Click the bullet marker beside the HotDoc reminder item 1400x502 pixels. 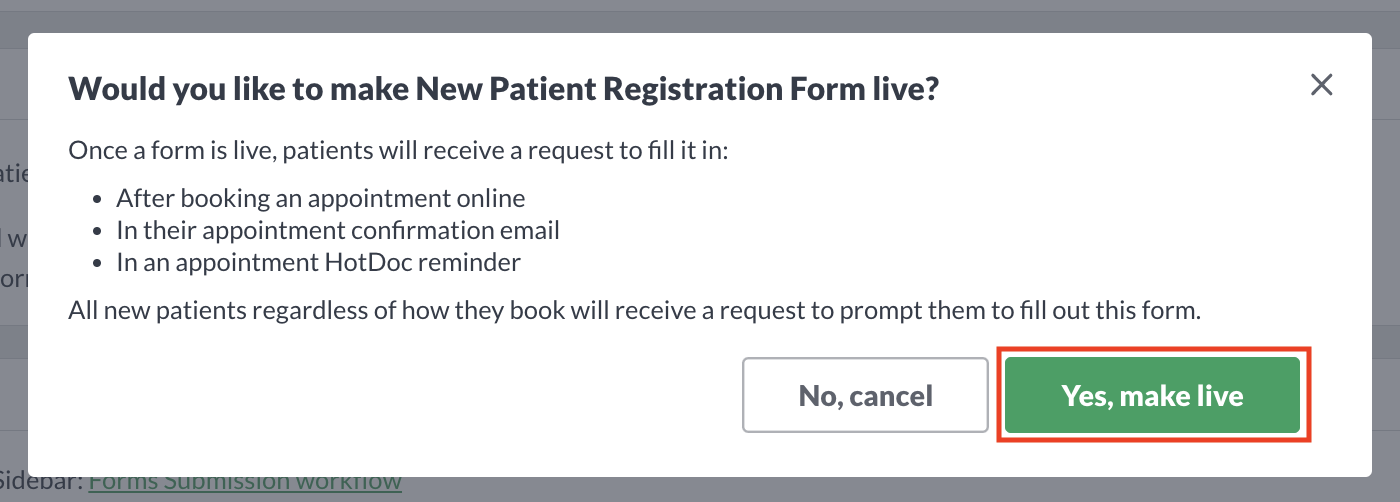(x=96, y=263)
